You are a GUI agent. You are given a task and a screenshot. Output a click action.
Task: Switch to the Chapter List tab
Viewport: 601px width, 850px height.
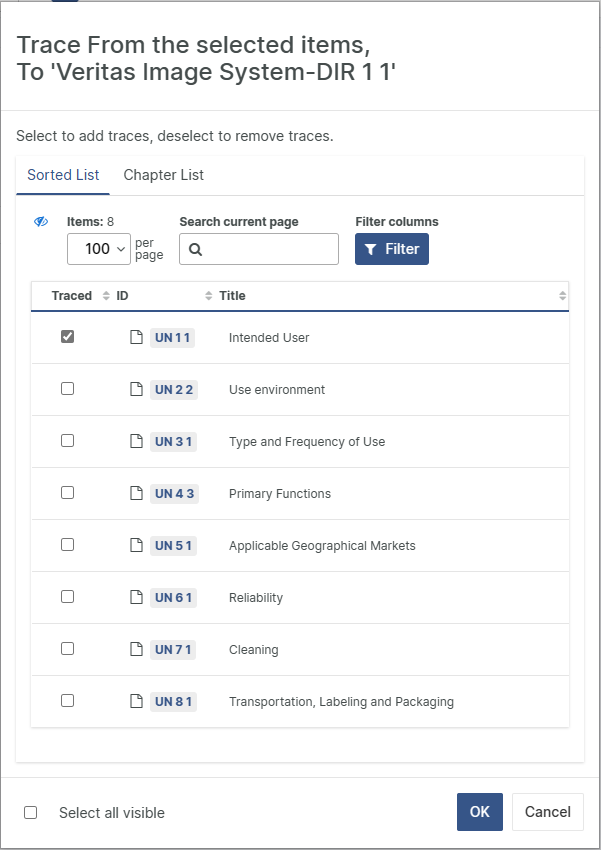coord(163,175)
